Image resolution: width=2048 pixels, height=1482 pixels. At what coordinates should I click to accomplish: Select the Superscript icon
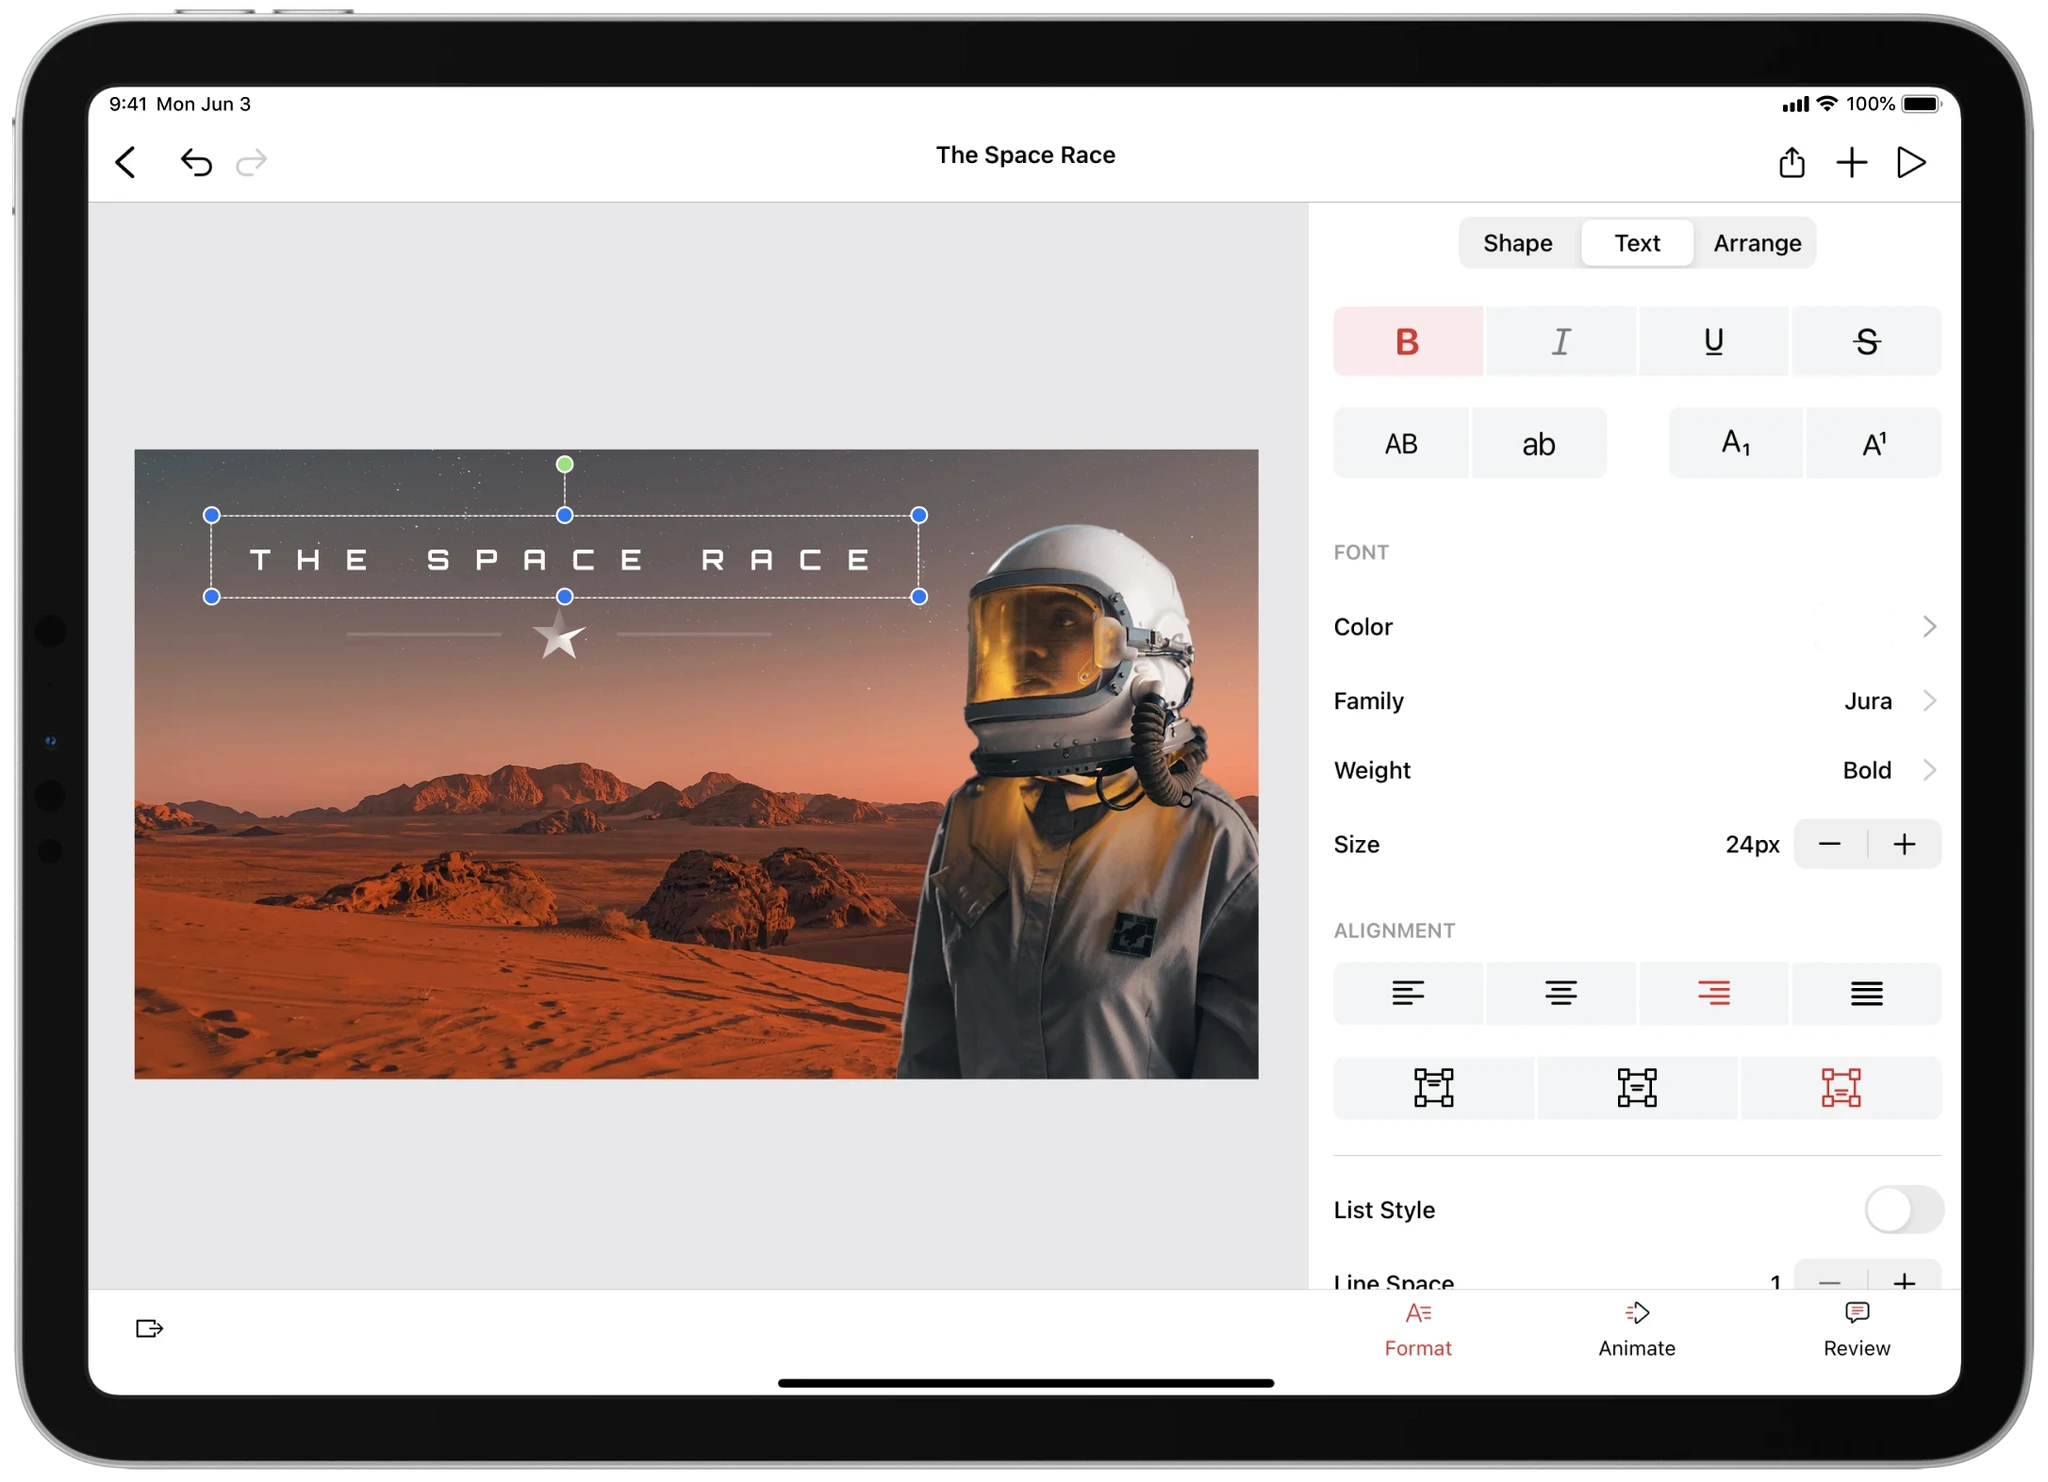[1874, 443]
